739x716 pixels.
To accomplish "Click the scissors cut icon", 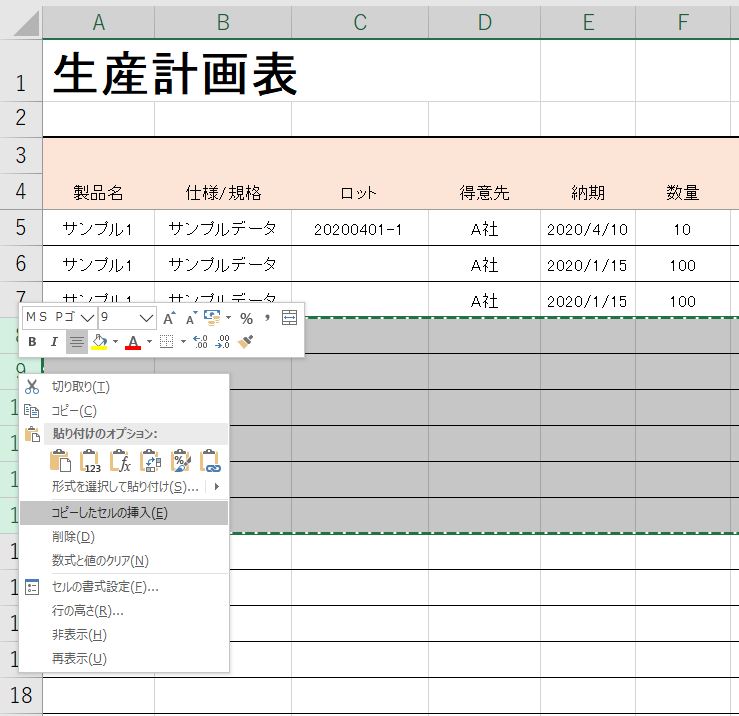I will click(x=32, y=387).
